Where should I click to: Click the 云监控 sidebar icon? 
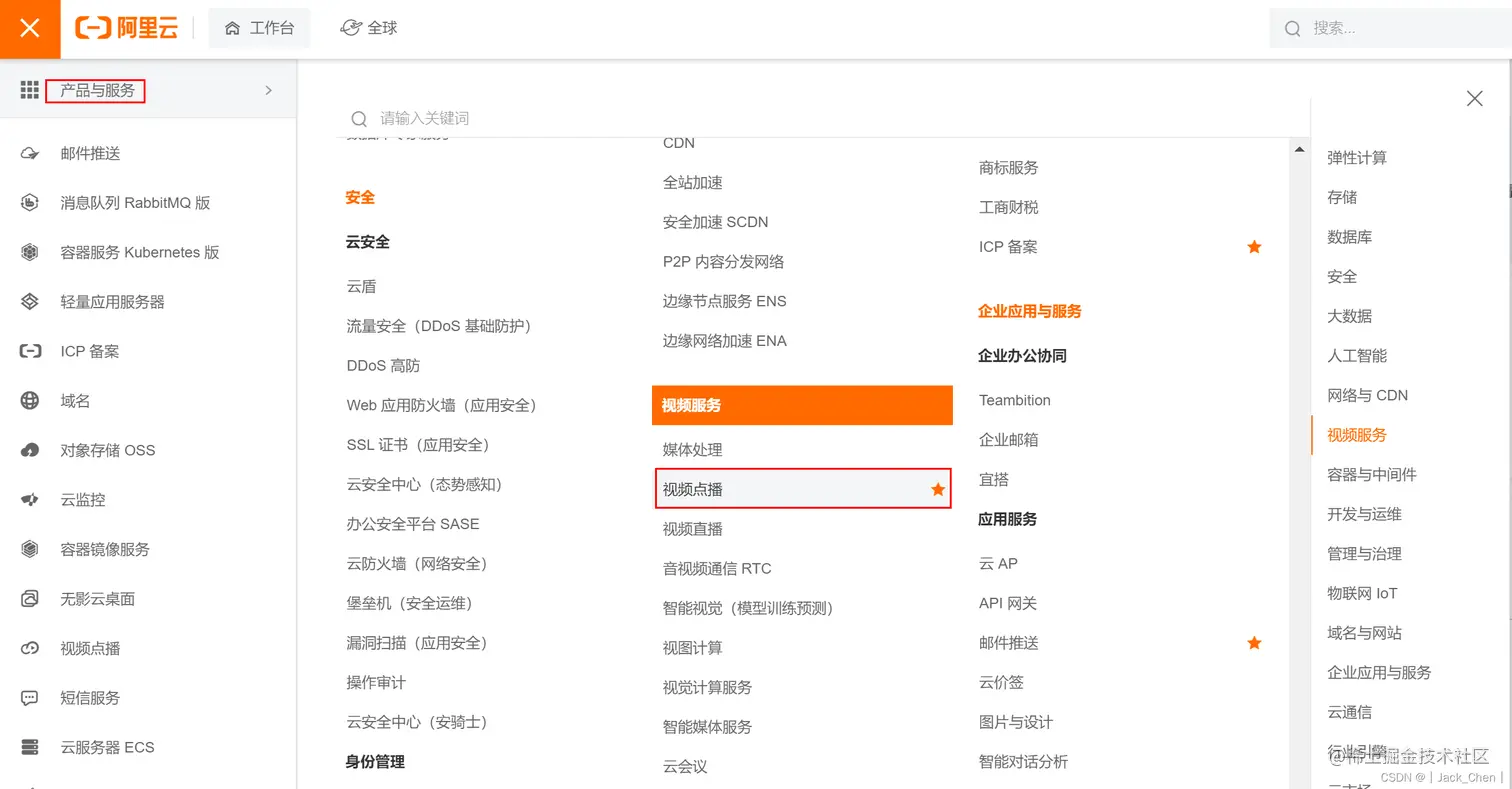[x=29, y=500]
